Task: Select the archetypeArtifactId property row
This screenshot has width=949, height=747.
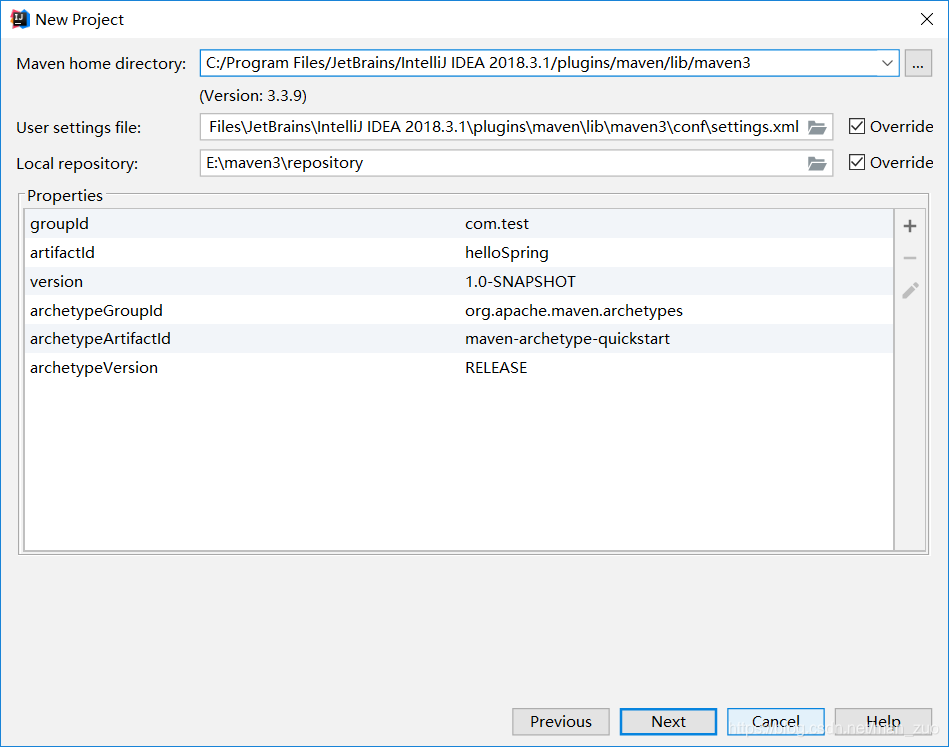Action: click(x=459, y=339)
